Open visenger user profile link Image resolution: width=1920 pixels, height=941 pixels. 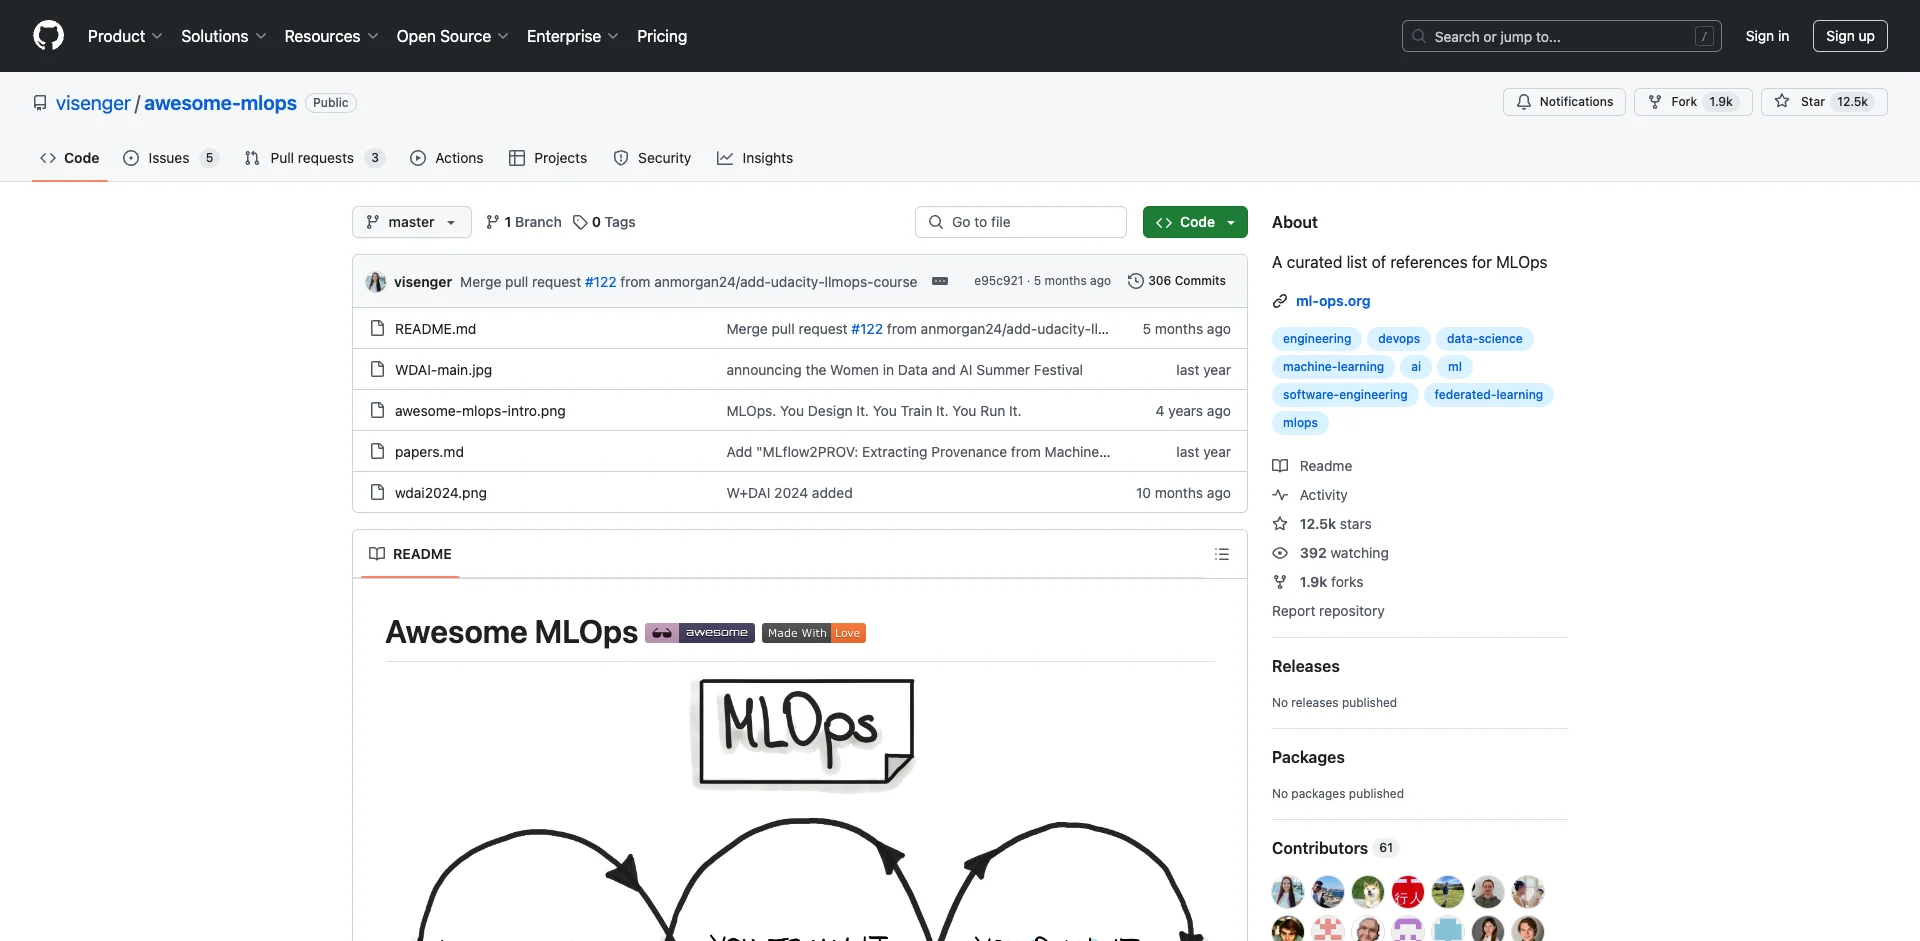93,103
